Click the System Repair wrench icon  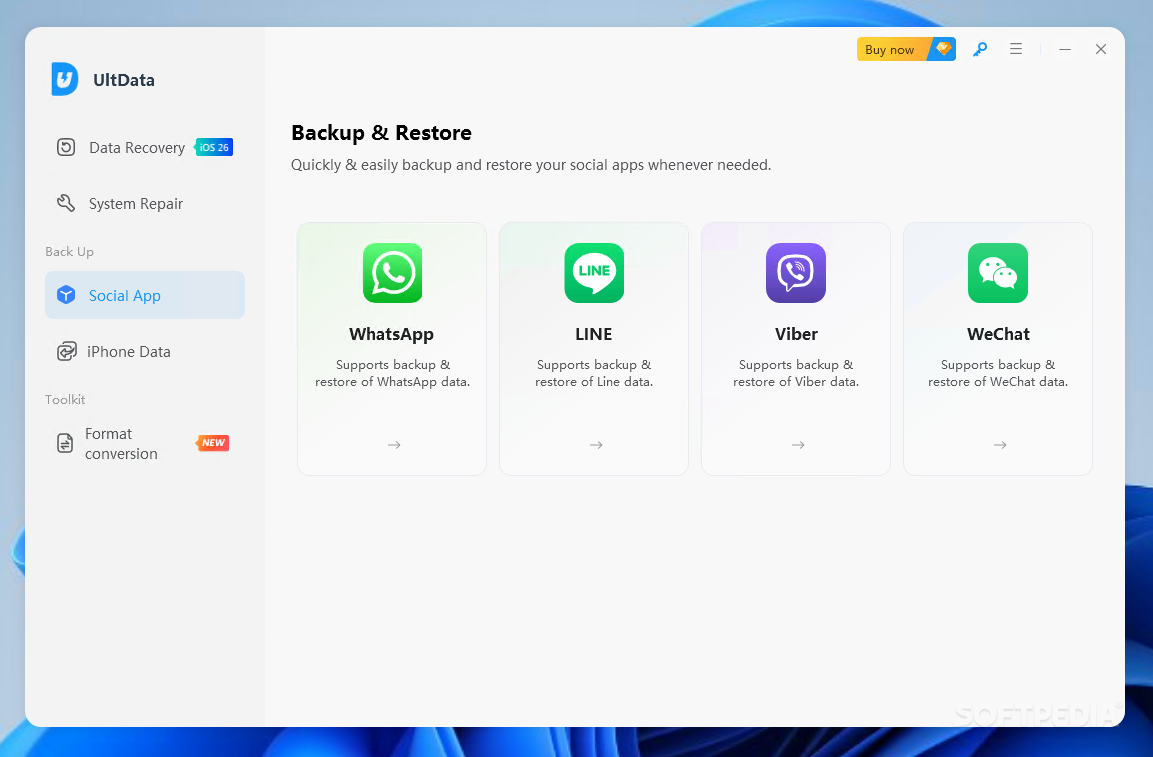[66, 203]
